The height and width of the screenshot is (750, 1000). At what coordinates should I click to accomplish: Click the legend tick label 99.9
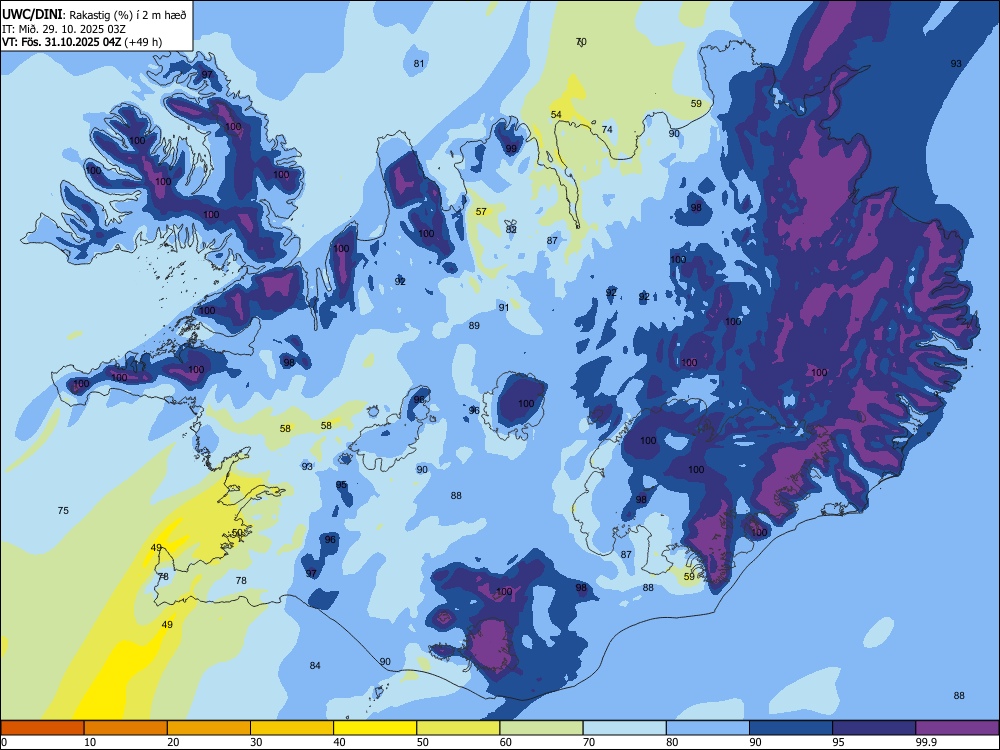pos(925,742)
